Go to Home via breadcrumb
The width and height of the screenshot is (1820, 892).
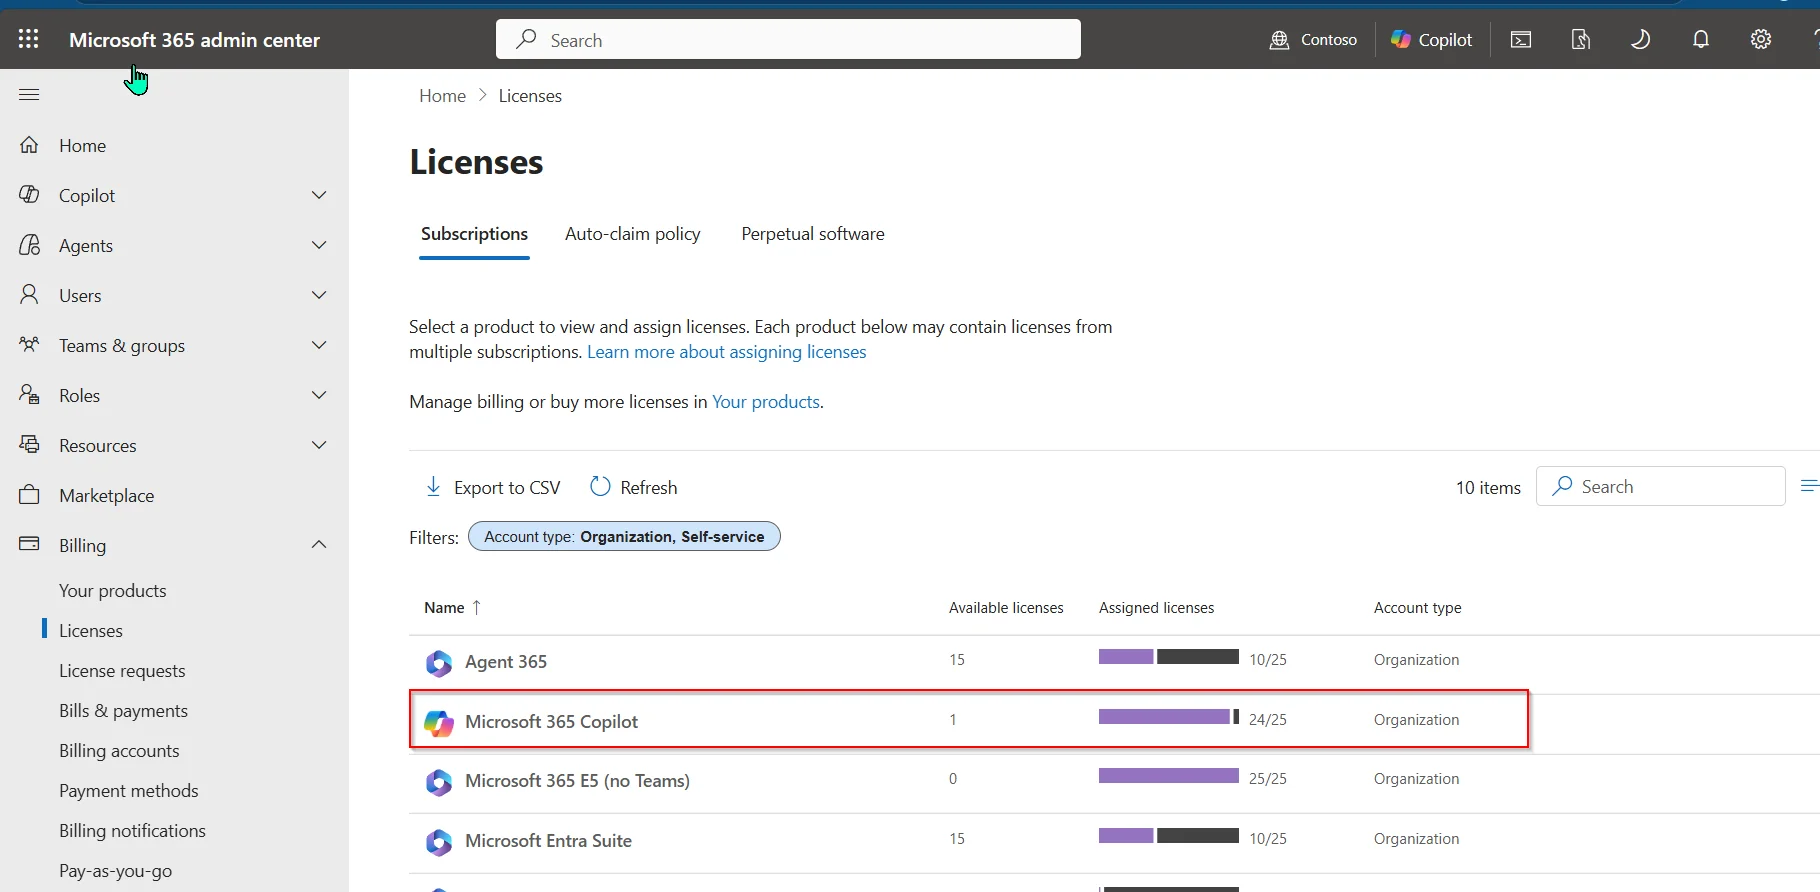442,96
